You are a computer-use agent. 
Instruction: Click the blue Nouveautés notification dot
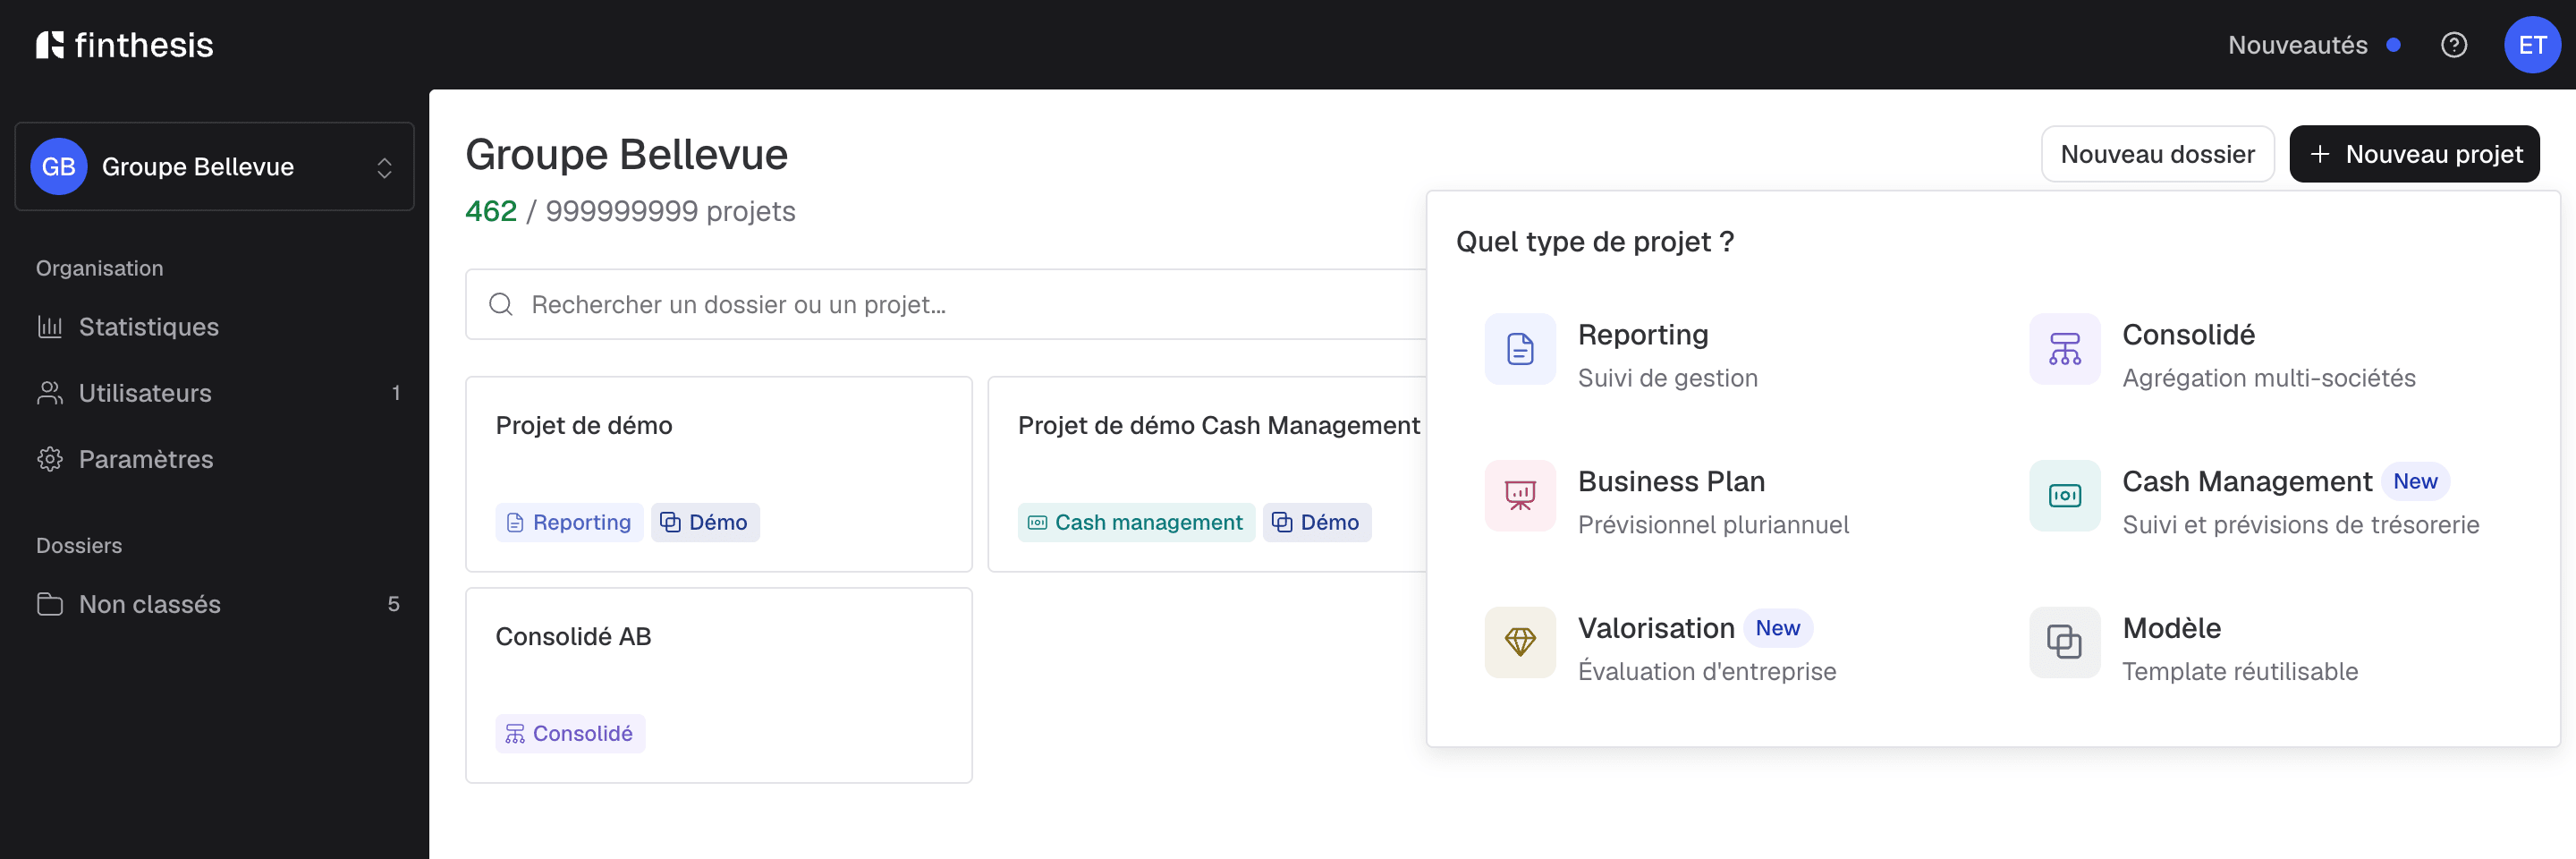(x=2393, y=45)
